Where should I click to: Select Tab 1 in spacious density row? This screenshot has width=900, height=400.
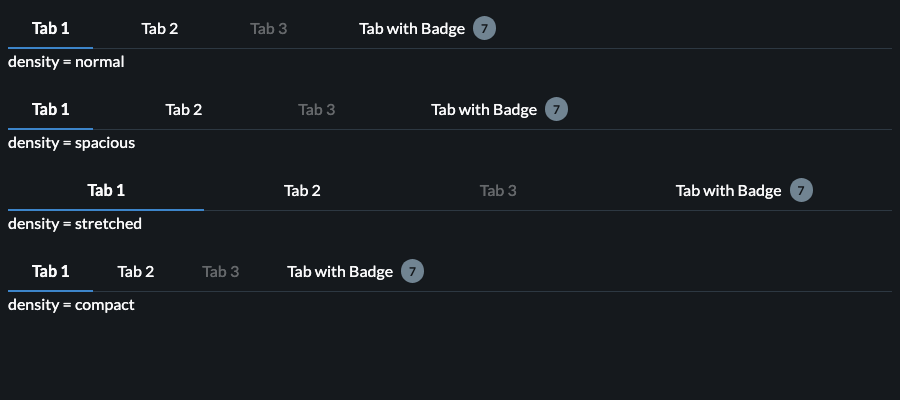[50, 109]
